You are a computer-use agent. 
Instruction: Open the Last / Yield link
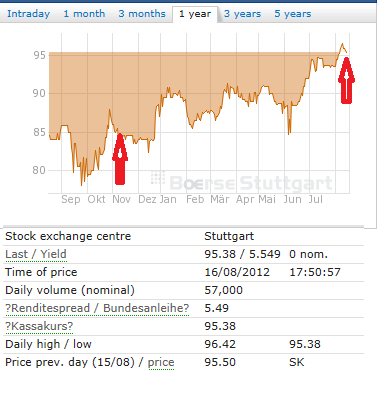point(36,254)
